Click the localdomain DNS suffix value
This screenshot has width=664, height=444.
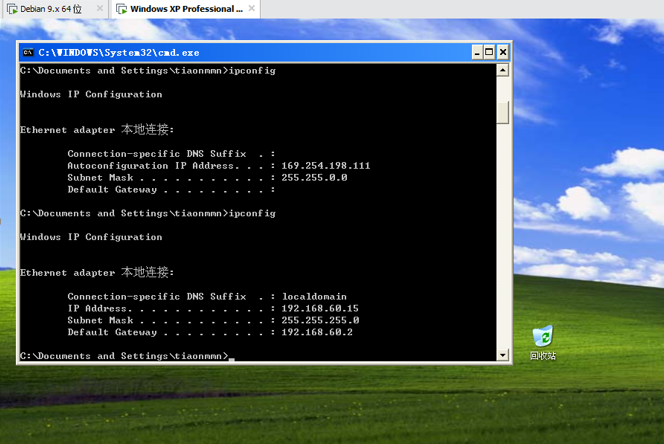(x=314, y=297)
